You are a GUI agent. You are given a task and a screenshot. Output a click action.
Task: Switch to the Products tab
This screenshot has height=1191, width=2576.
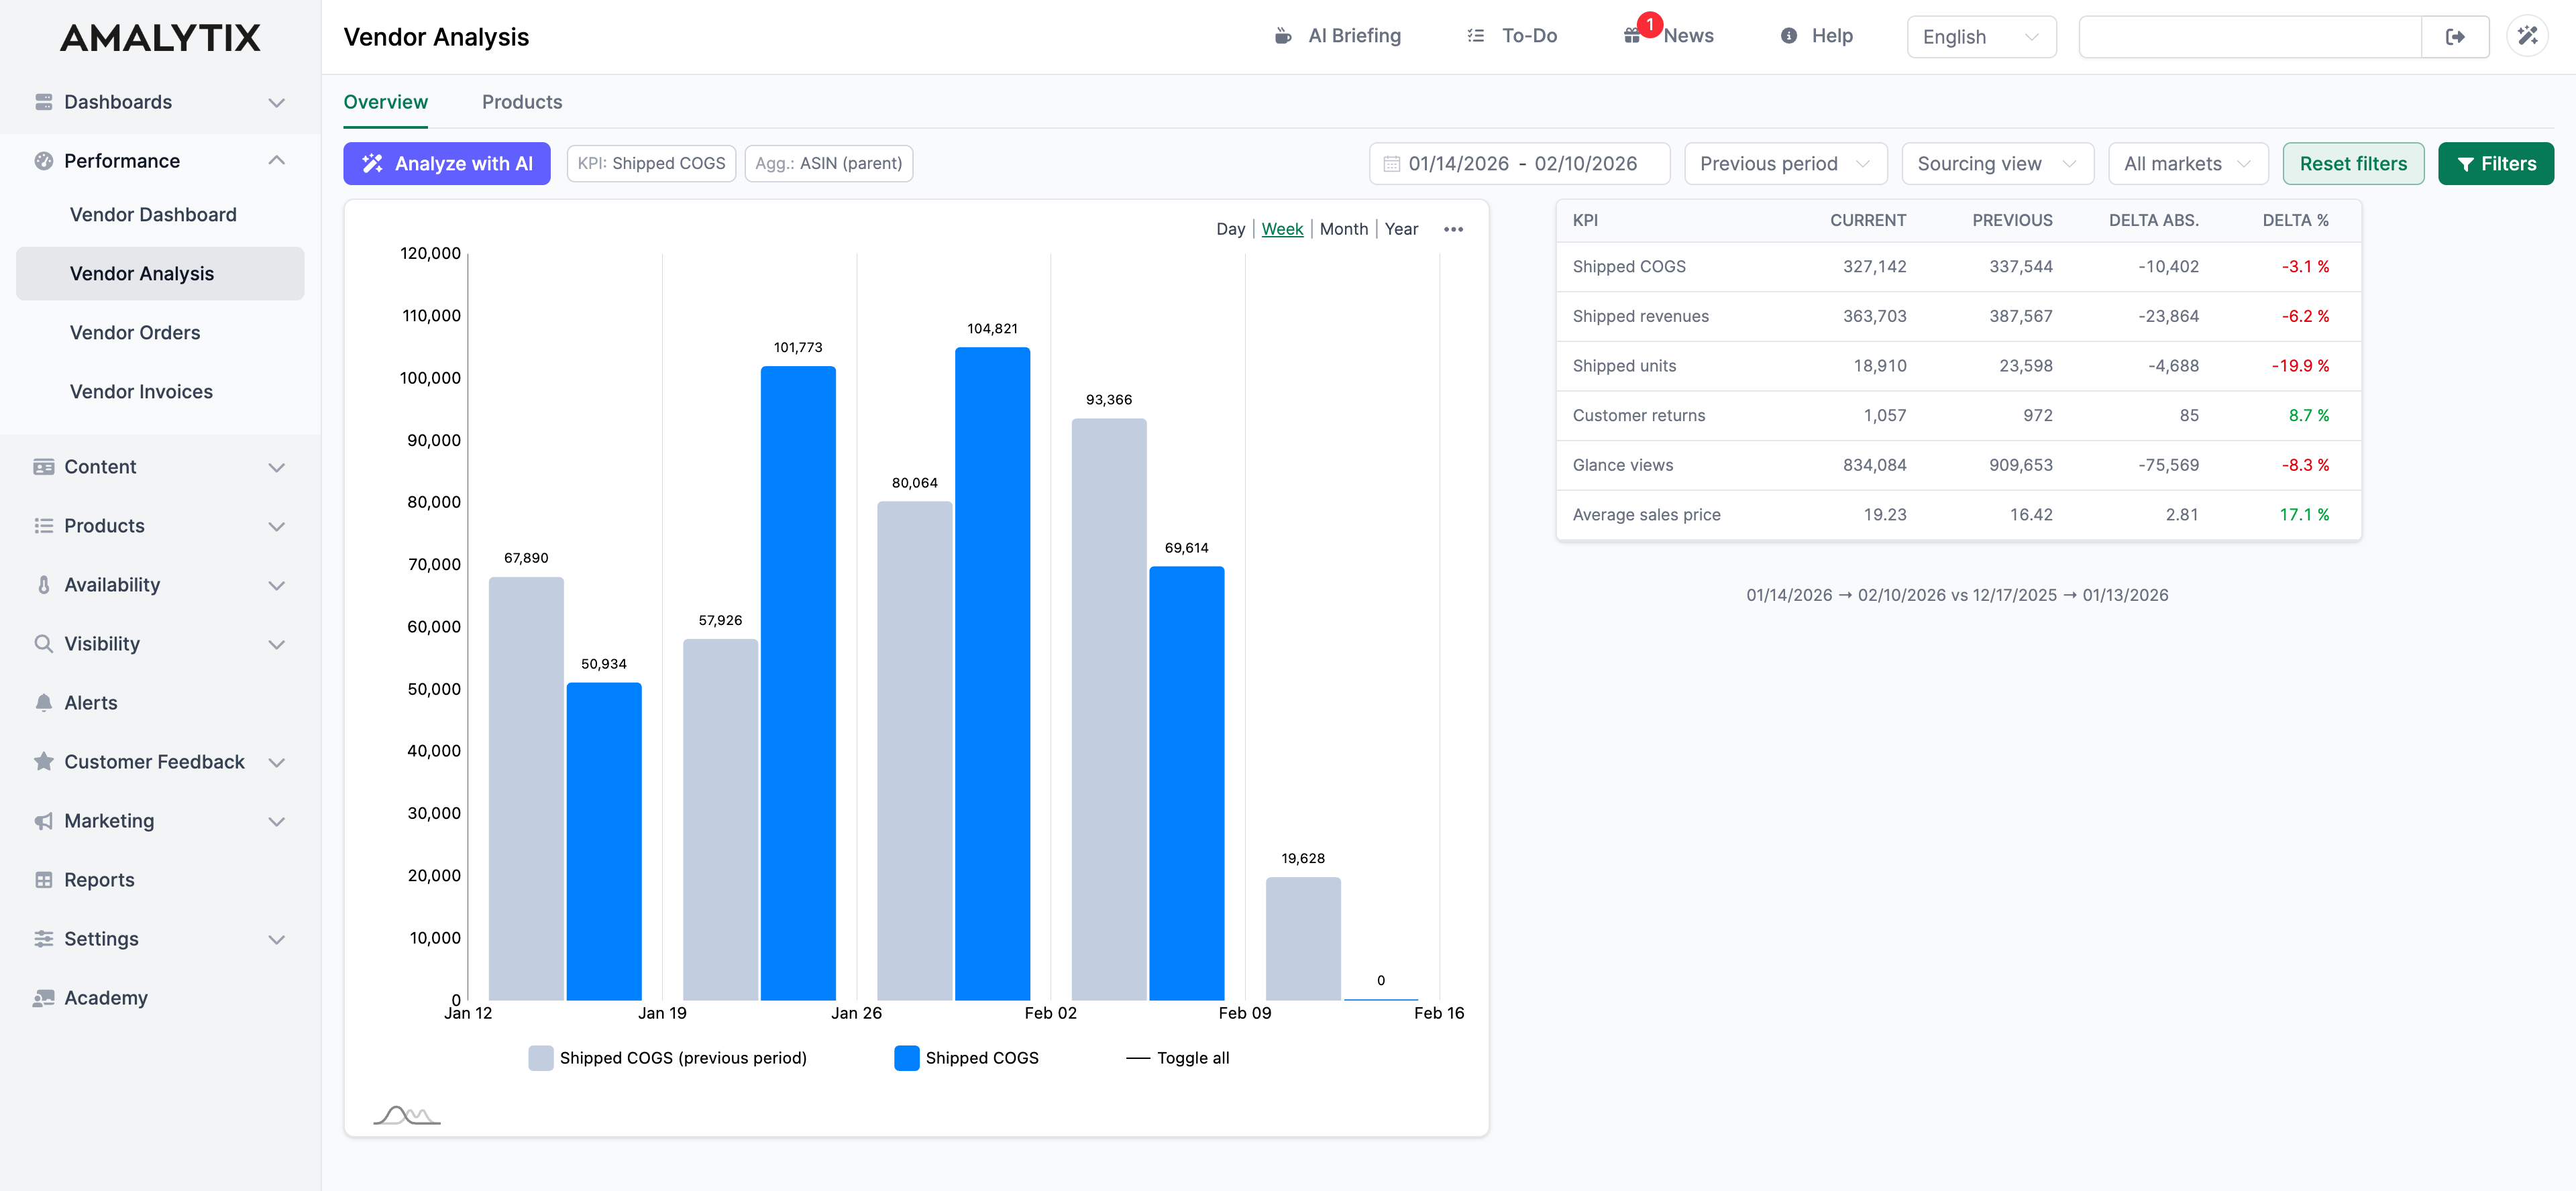click(x=521, y=101)
